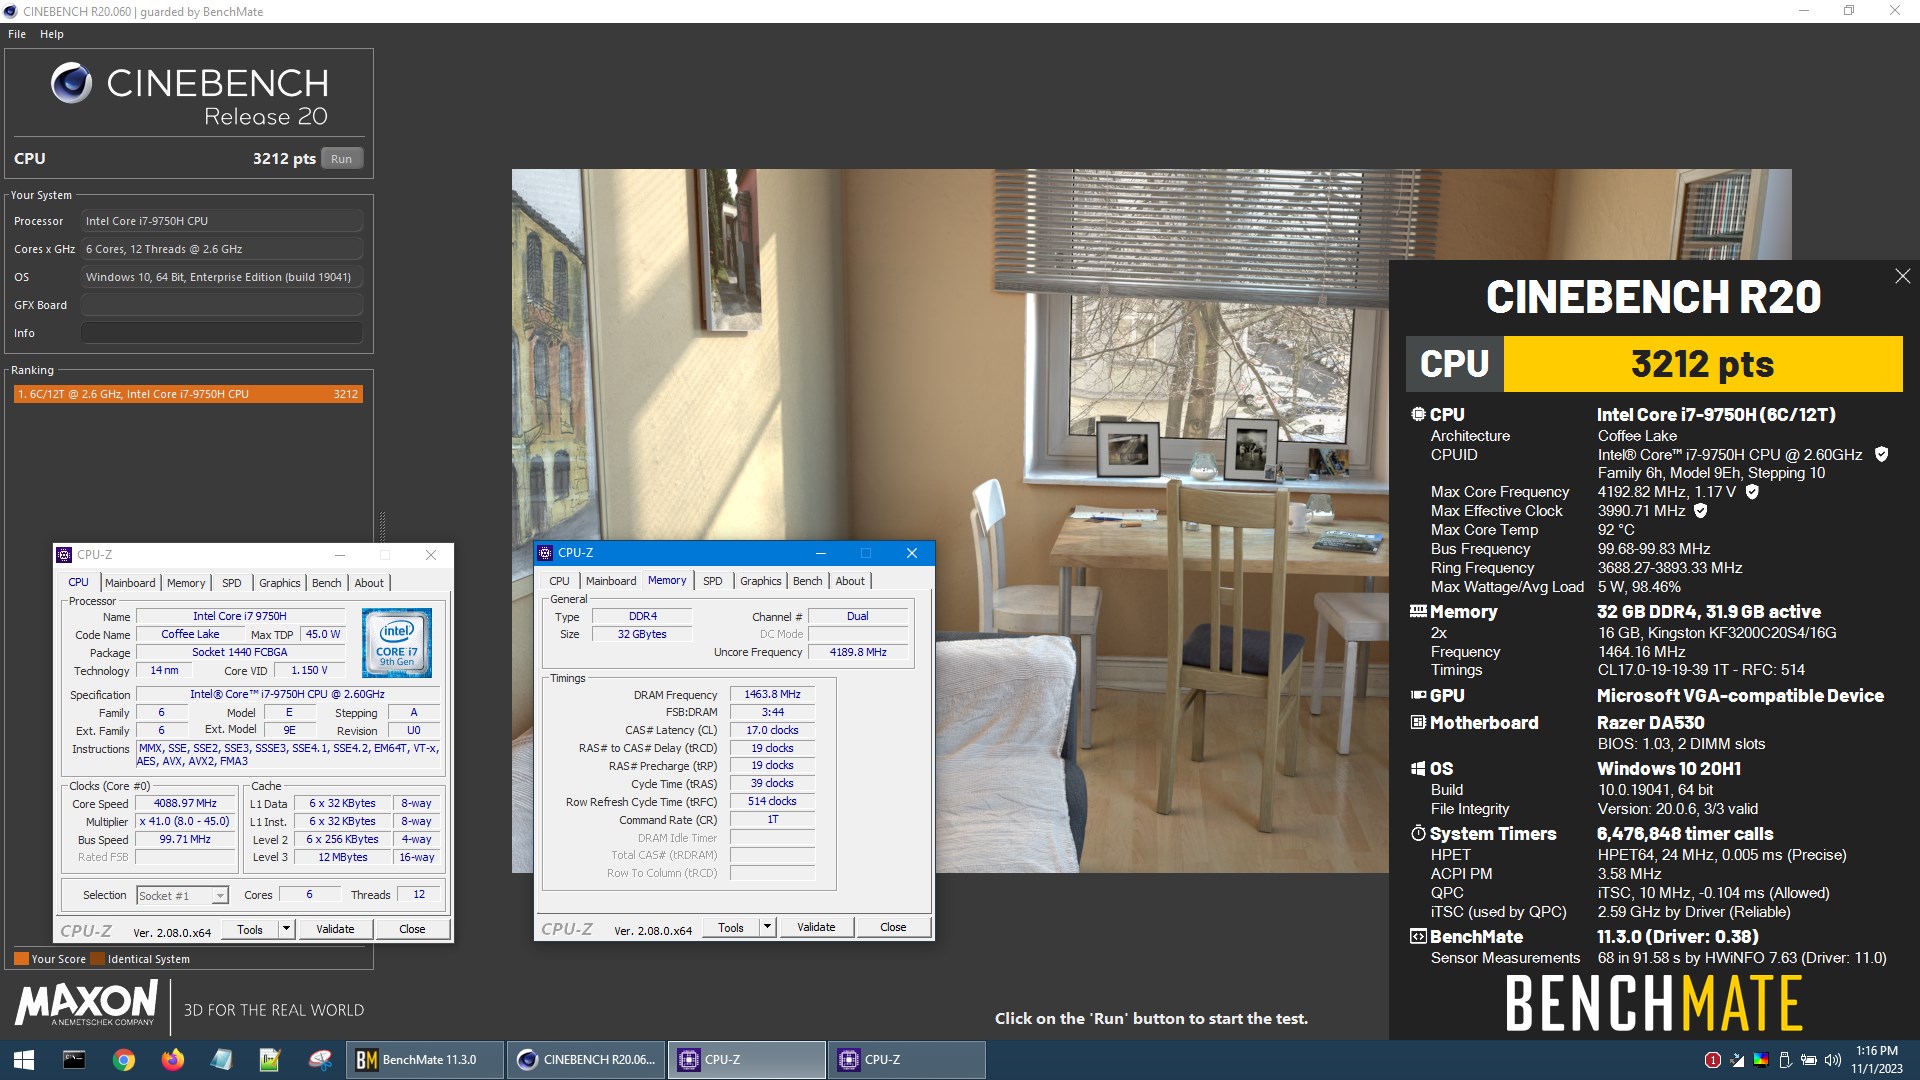Open Mainboard tab in right CPU-Z window

click(x=611, y=581)
